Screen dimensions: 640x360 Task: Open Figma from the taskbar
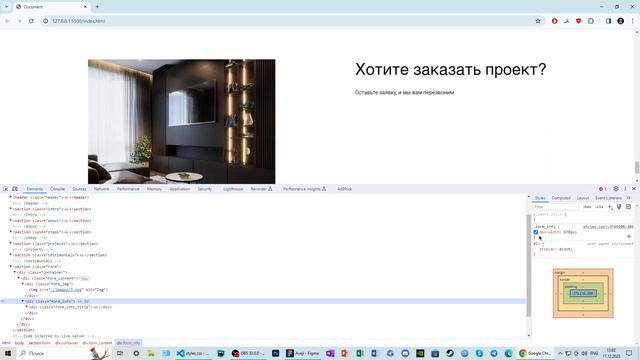[302, 353]
